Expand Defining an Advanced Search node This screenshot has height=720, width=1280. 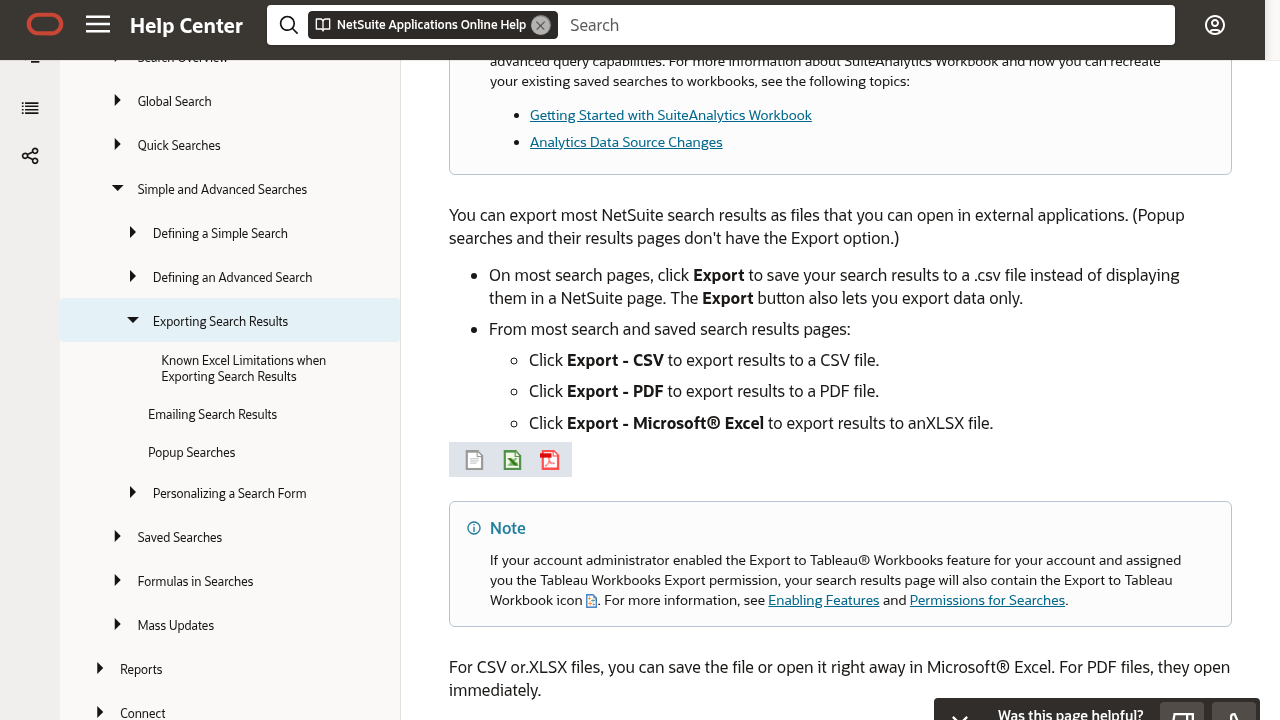click(x=132, y=277)
